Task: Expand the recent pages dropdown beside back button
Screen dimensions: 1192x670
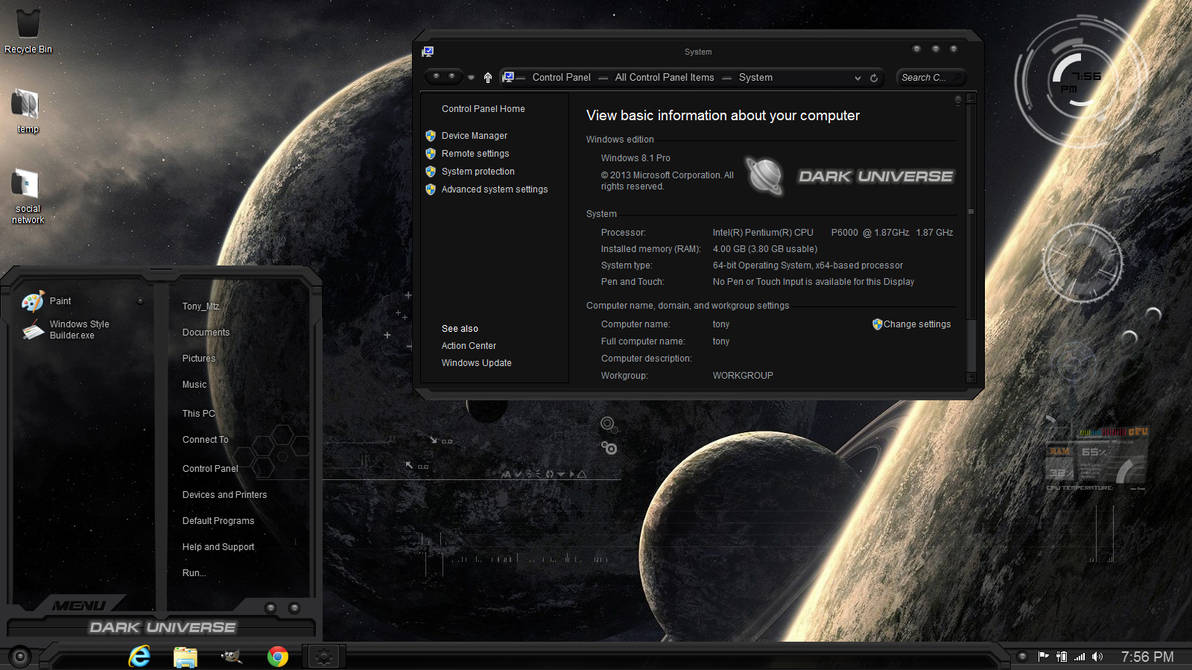Action: click(470, 77)
